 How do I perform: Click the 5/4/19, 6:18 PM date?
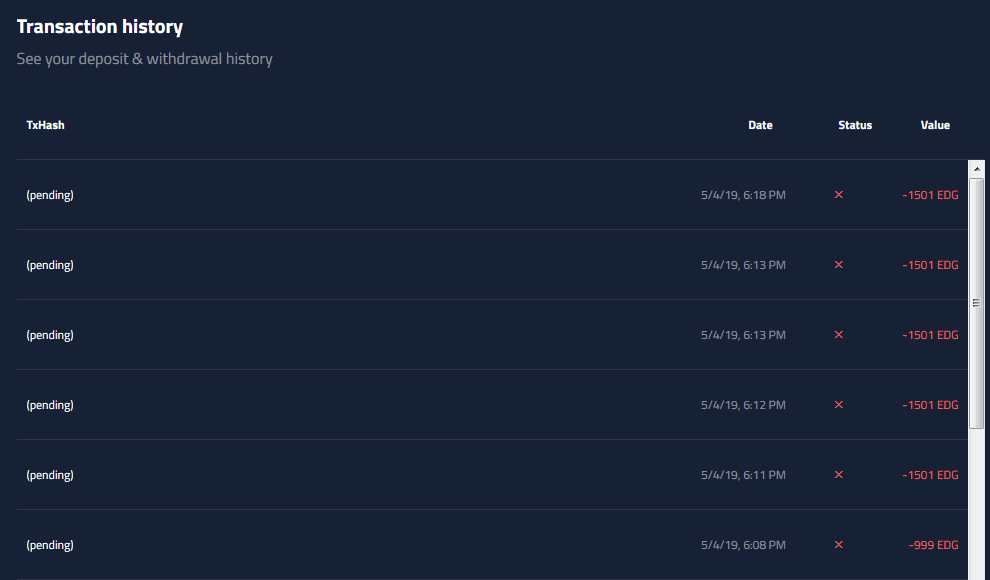click(x=743, y=195)
